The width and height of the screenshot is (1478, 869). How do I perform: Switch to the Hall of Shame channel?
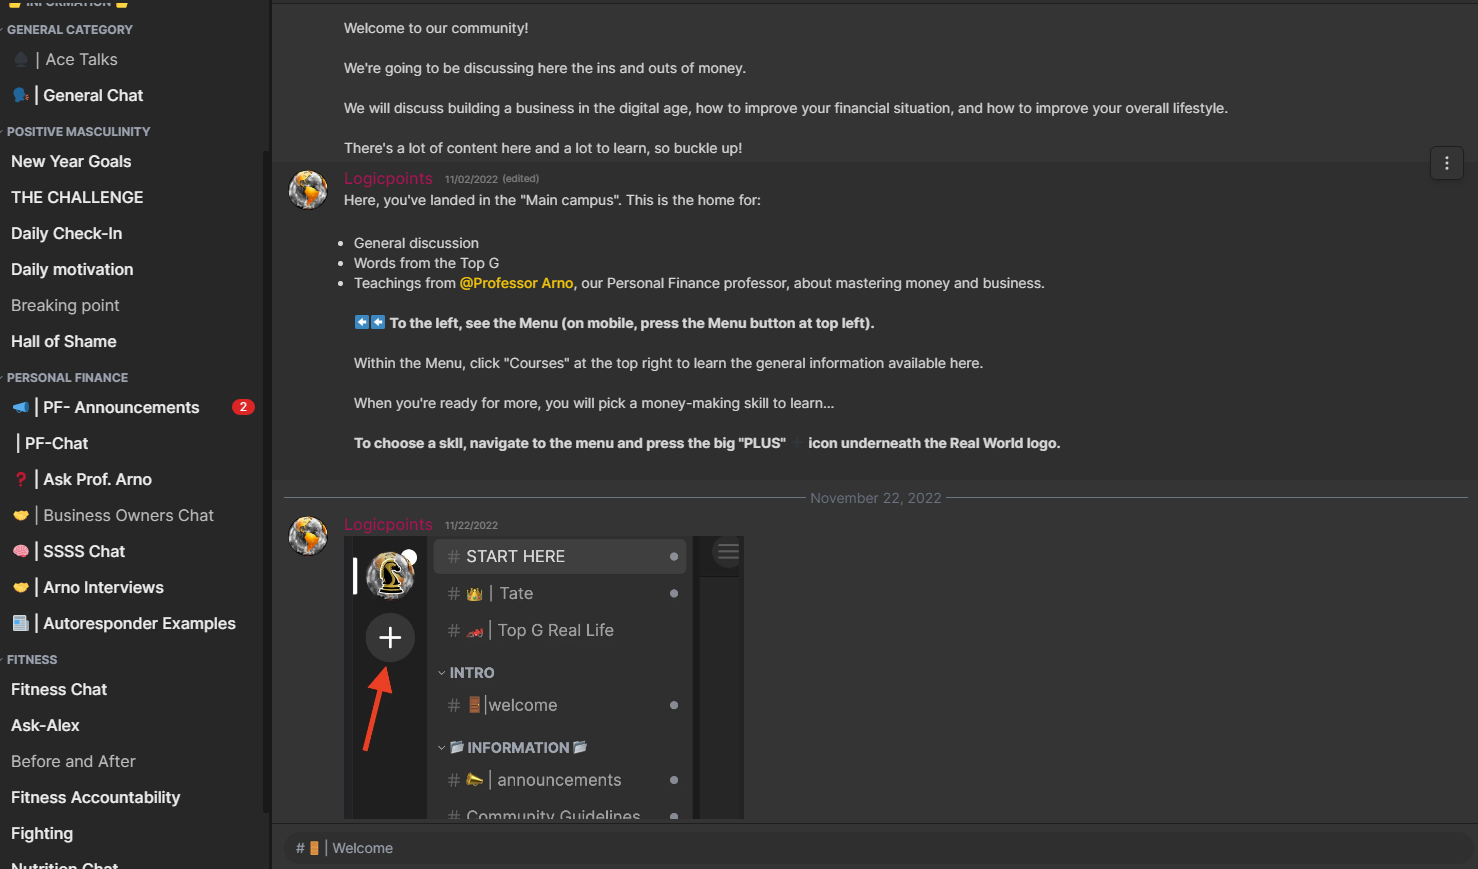coord(64,341)
